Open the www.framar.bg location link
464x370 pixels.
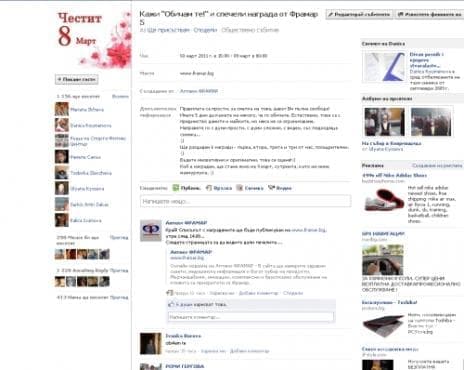tap(197, 73)
